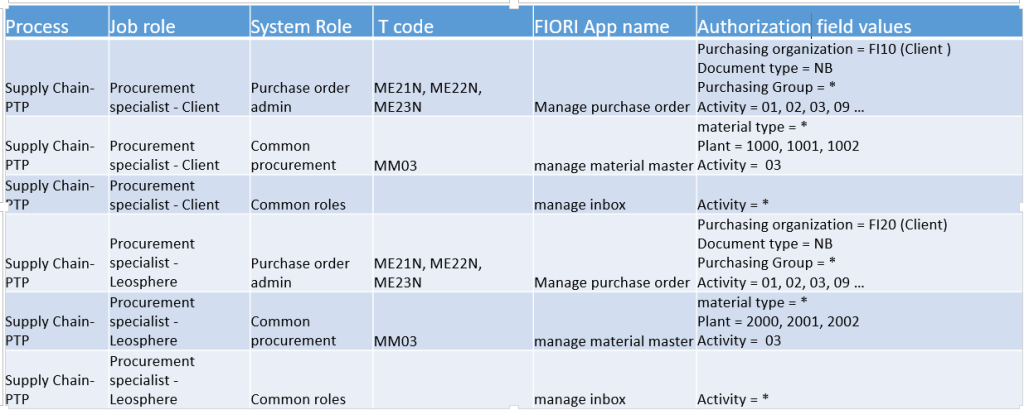Select the last row's manage inbox cell
The image size is (1024, 410).
[580, 400]
